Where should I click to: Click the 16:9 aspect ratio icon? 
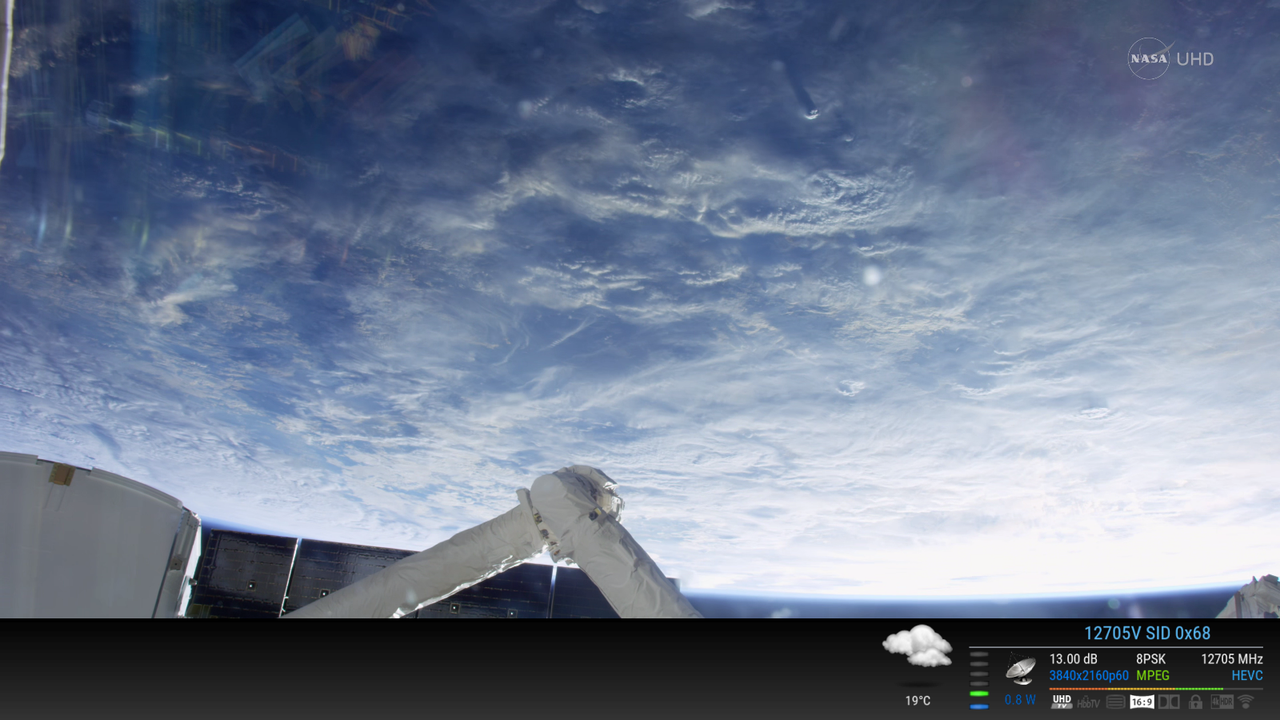[1142, 702]
